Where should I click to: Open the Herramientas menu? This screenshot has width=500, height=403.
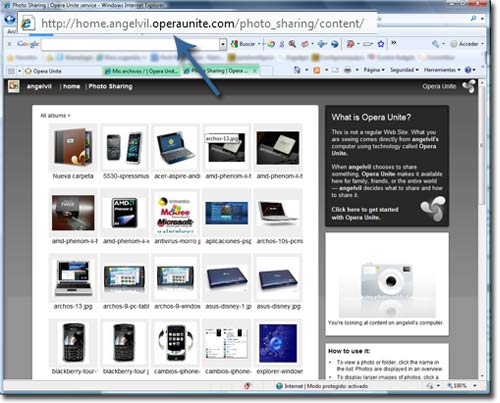[442, 70]
